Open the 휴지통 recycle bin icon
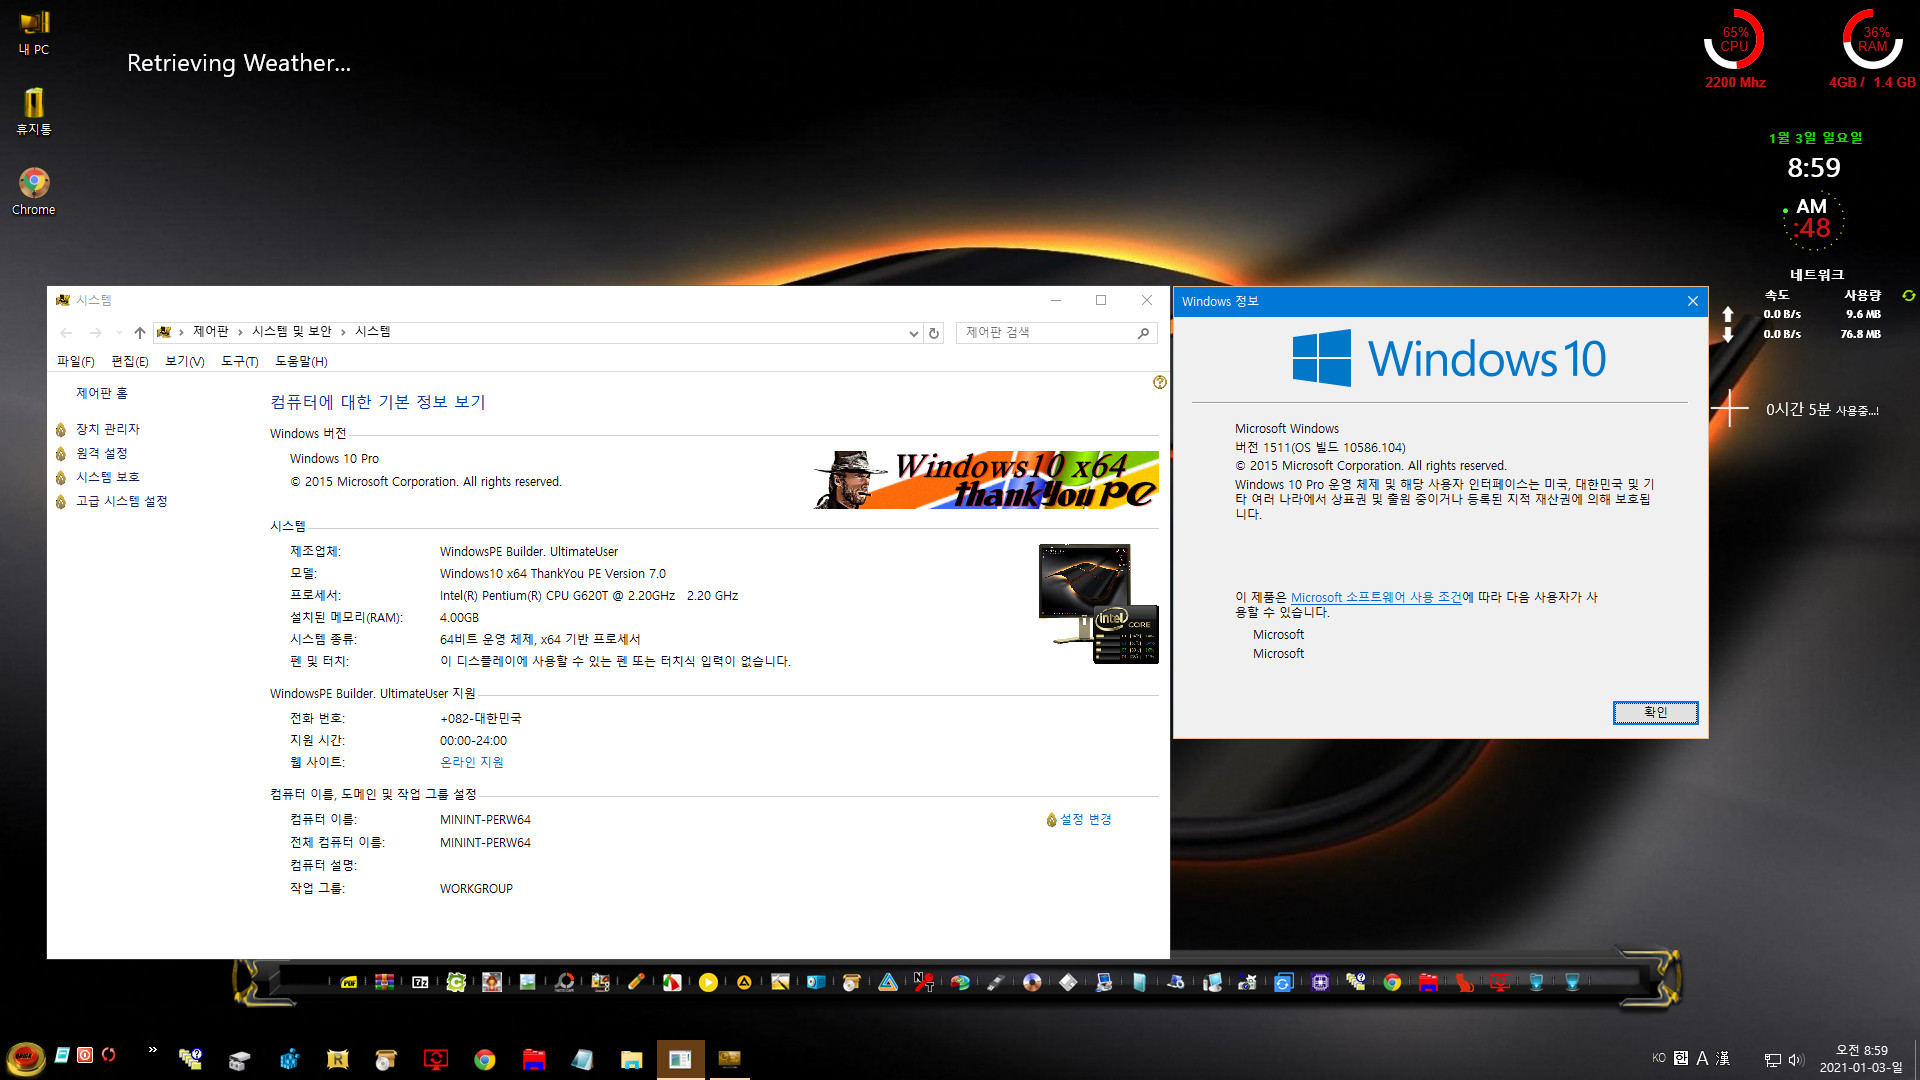 pos(34,111)
